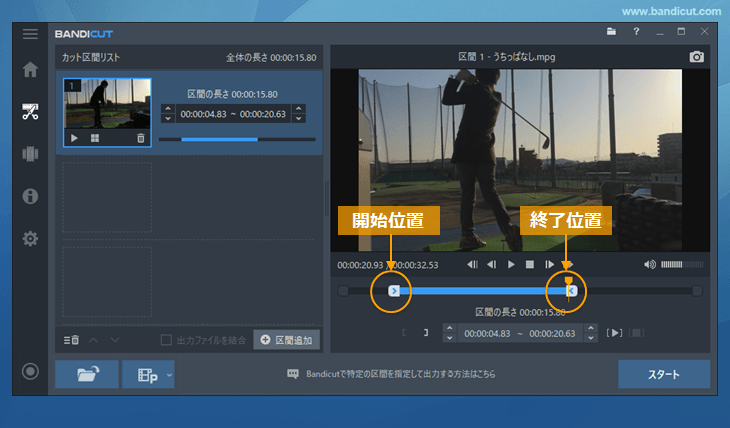Increase timeline end time 00:00:20.63
Image resolution: width=730 pixels, height=428 pixels.
tap(591, 328)
